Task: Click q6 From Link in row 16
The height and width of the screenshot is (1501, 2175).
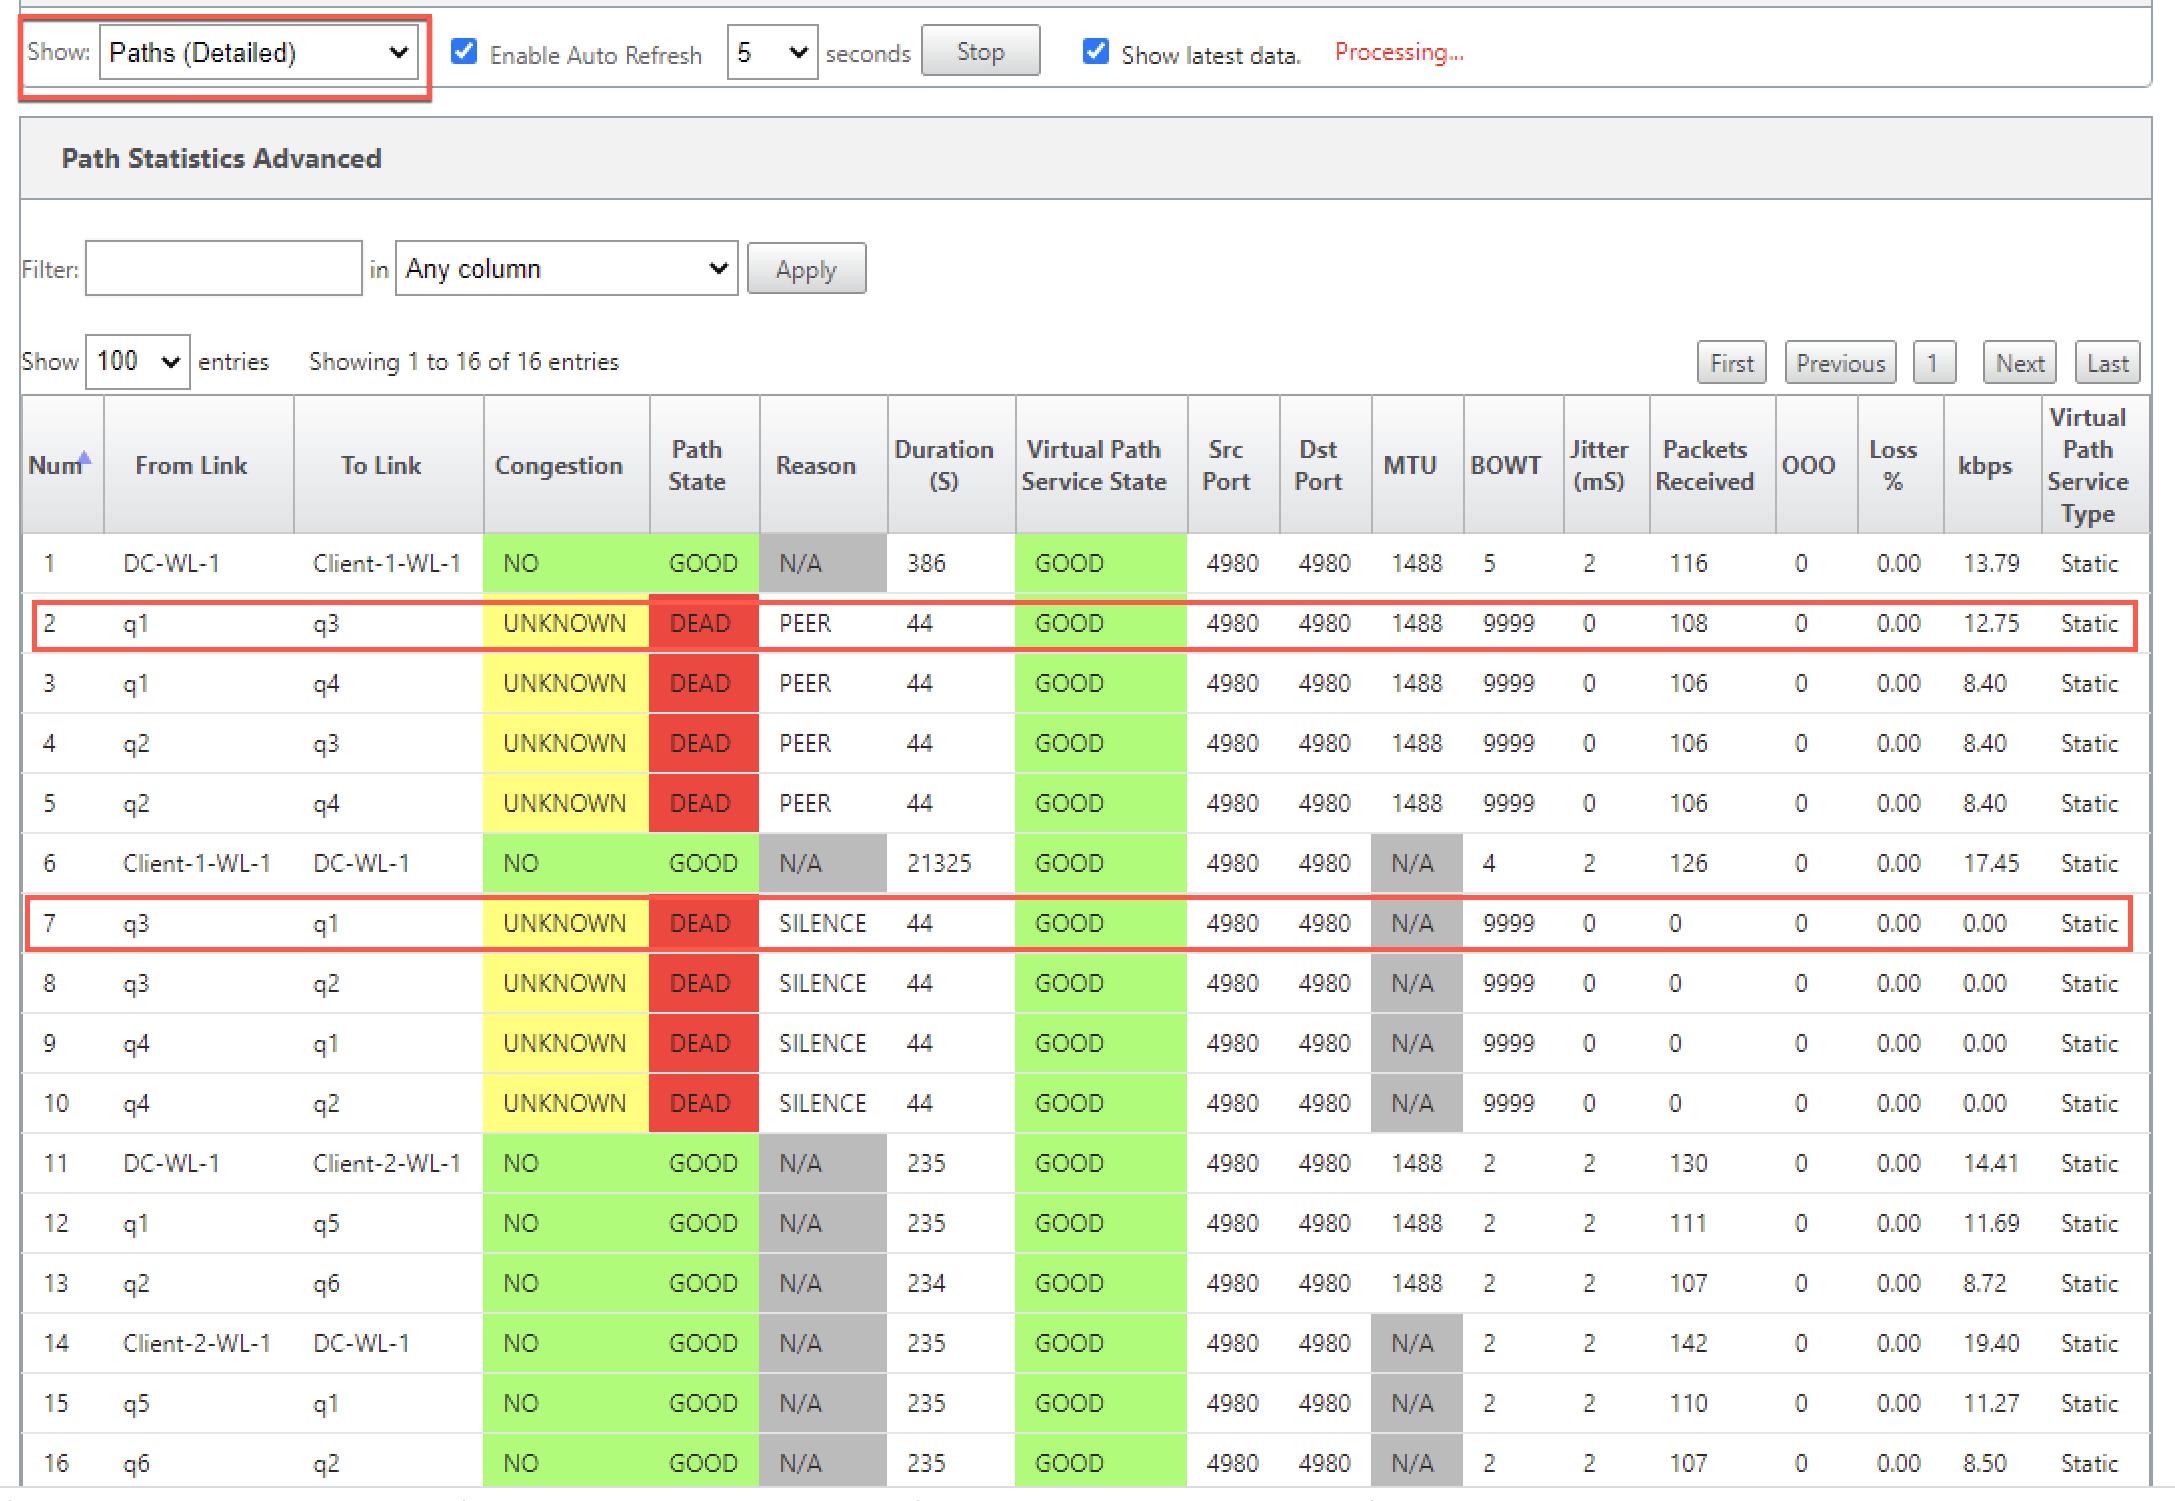Action: 136,1464
